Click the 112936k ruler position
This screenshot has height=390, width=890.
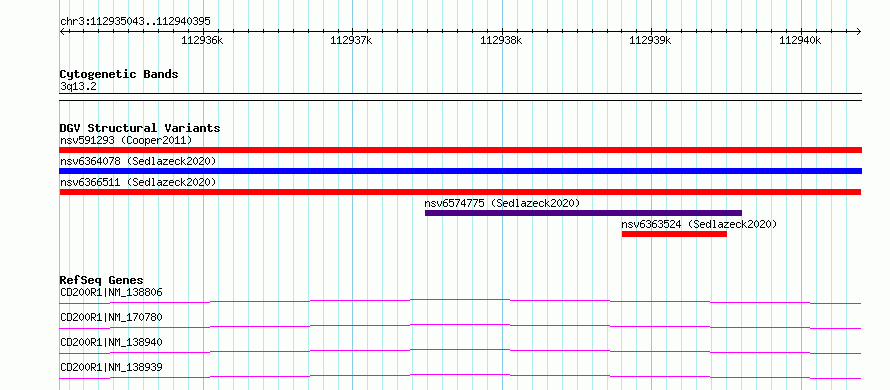pyautogui.click(x=203, y=40)
